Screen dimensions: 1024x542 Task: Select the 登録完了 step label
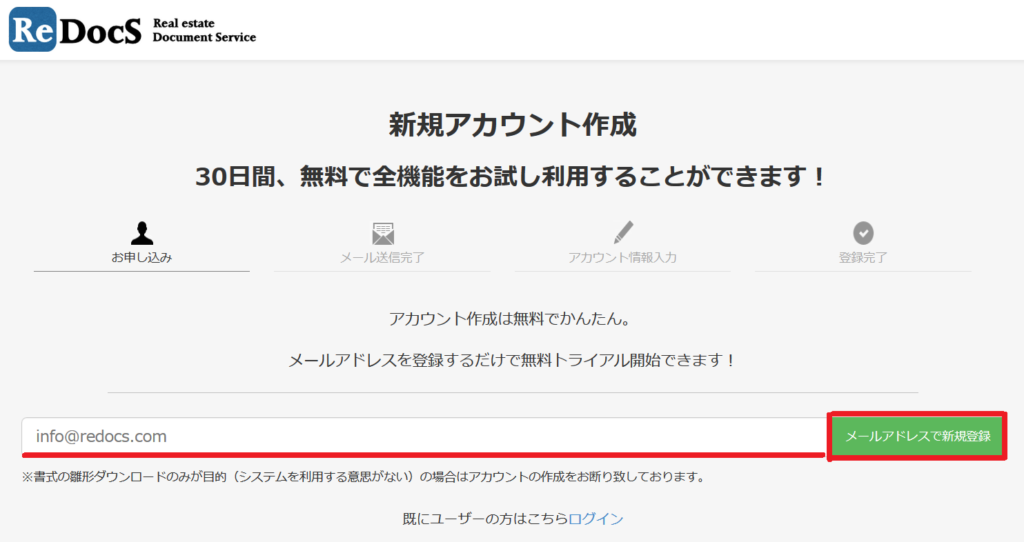coord(863,257)
